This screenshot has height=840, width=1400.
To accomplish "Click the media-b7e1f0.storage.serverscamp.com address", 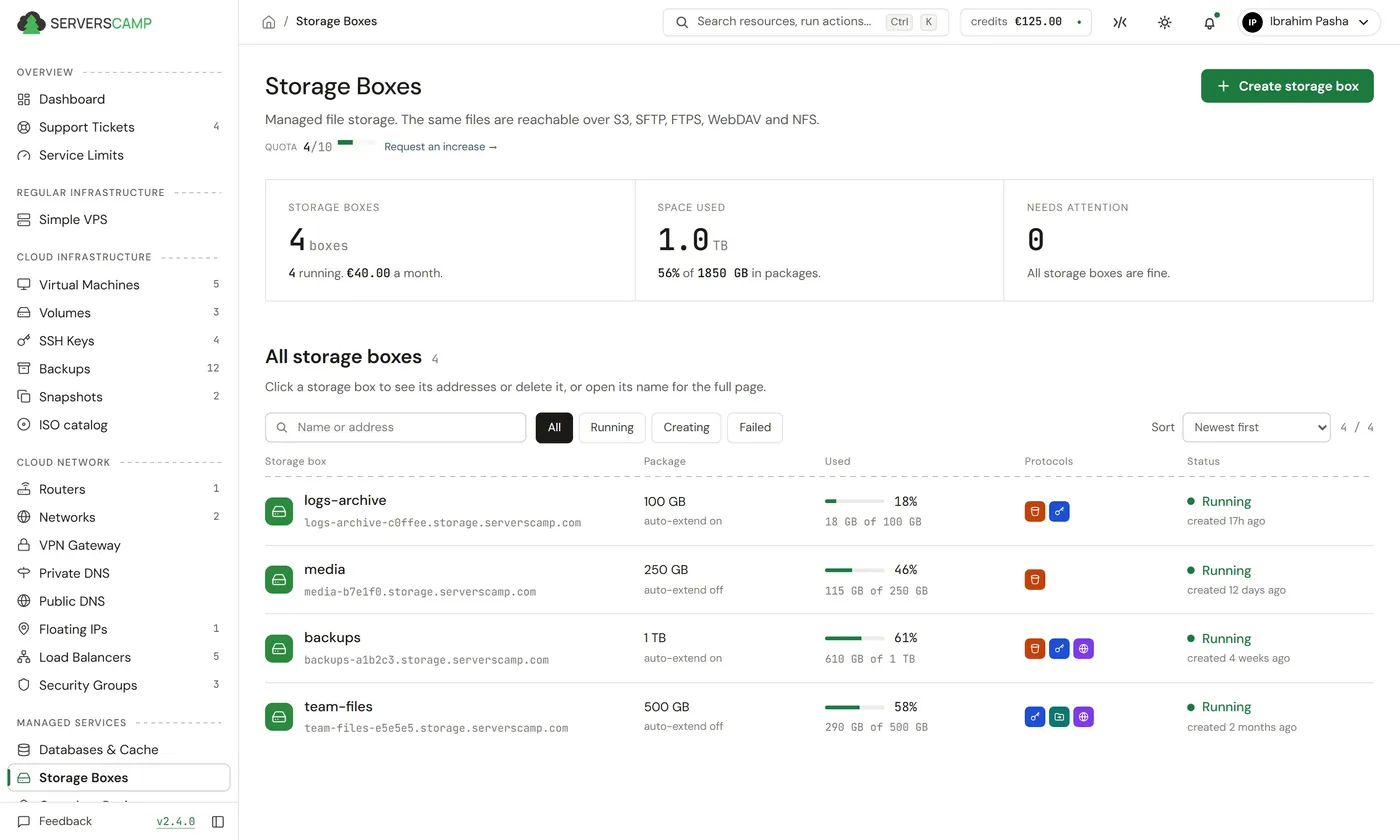I will click(420, 592).
